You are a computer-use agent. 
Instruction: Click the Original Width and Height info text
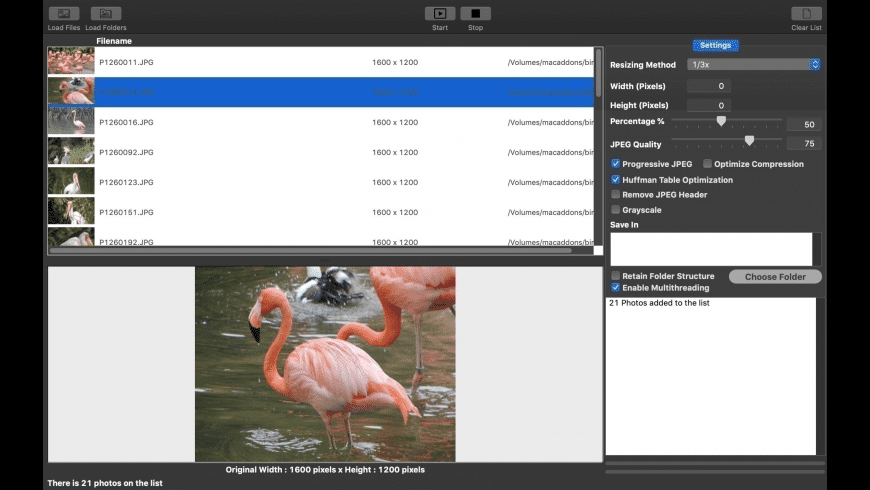point(325,469)
